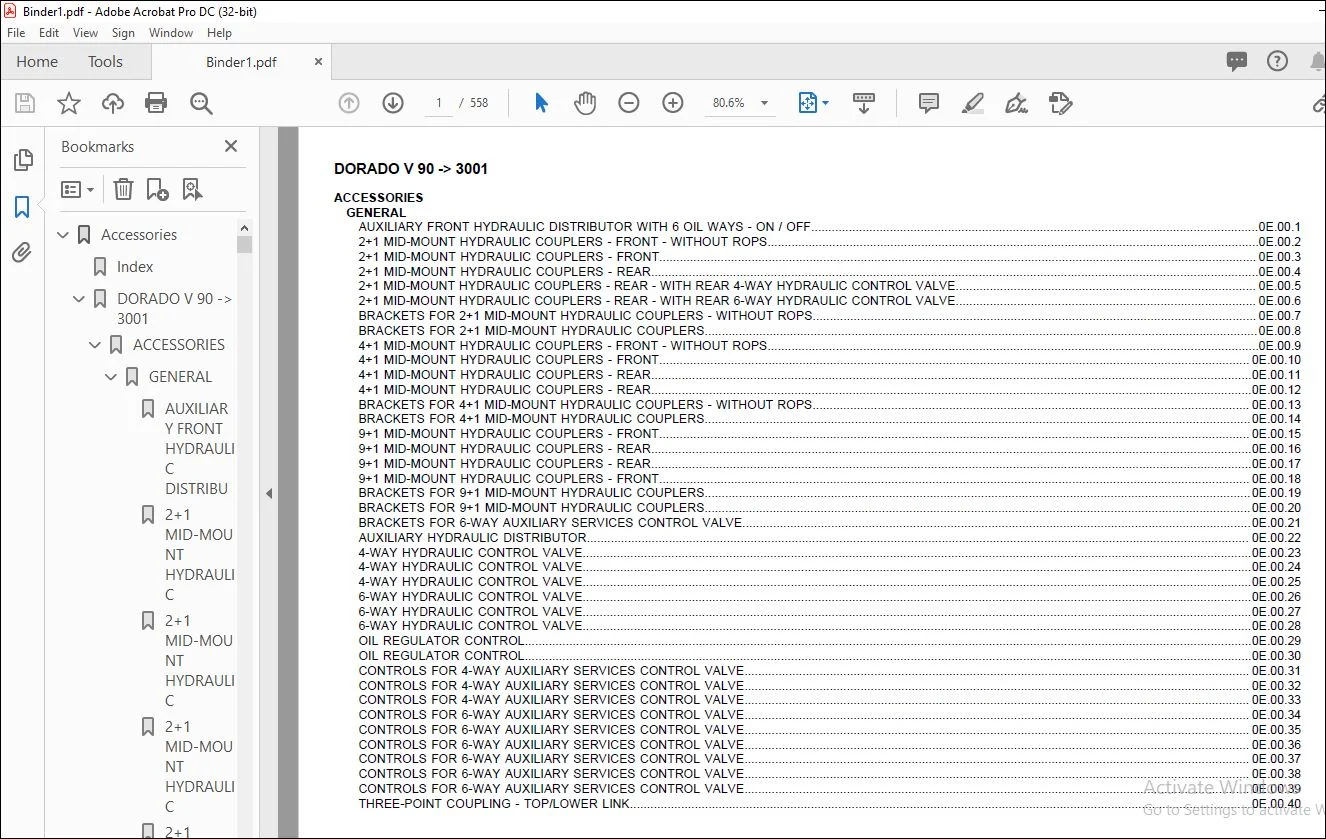Collapse the Accessories bookmark

coord(64,235)
